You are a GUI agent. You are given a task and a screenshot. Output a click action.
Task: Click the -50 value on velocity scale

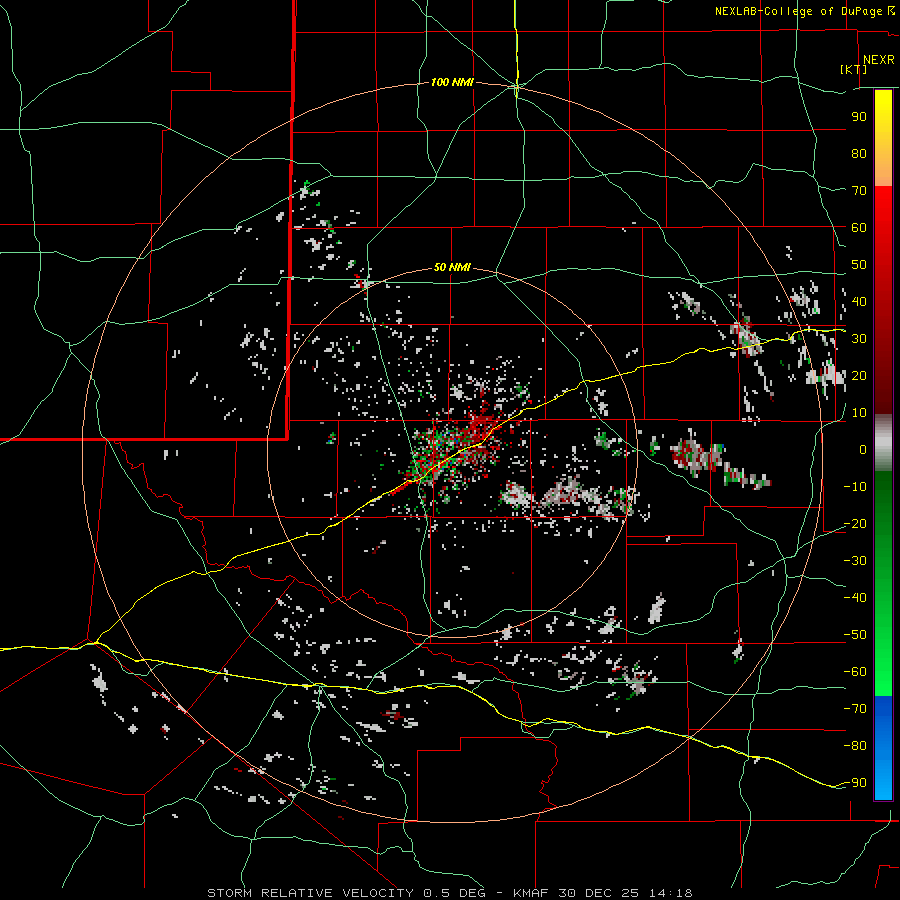point(855,635)
